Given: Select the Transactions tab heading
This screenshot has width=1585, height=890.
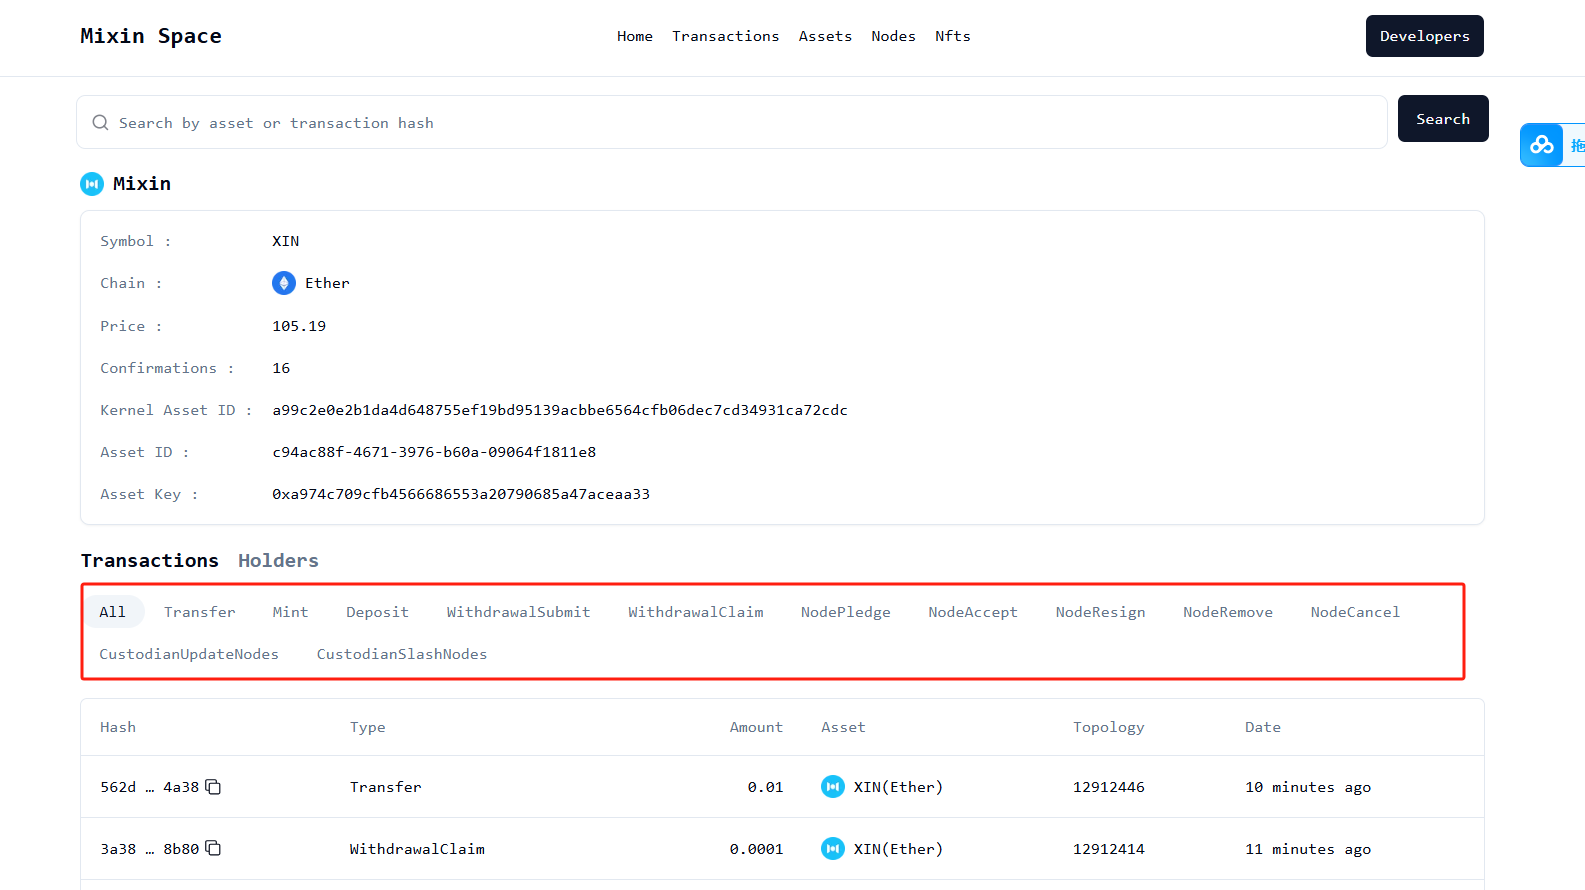Looking at the screenshot, I should [150, 561].
